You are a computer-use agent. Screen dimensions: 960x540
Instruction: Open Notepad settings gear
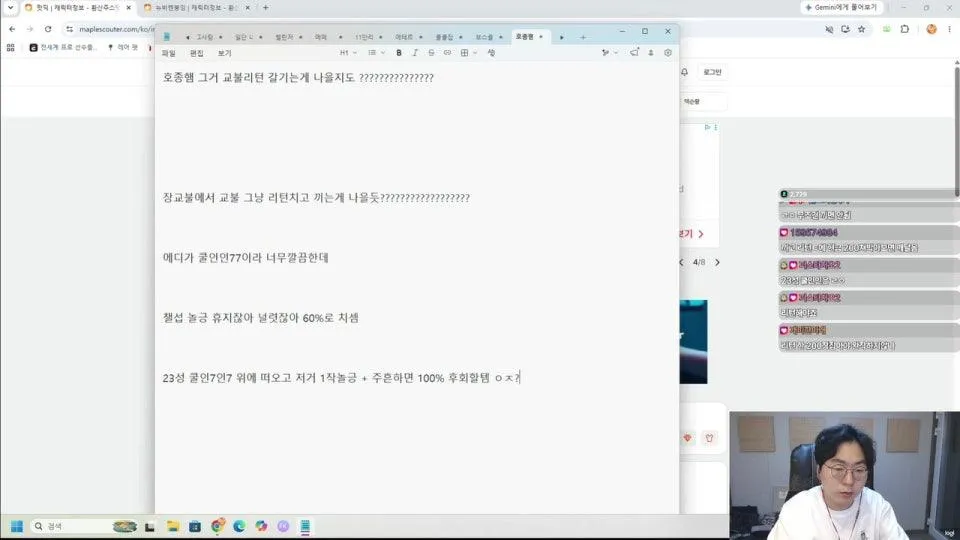pos(668,53)
